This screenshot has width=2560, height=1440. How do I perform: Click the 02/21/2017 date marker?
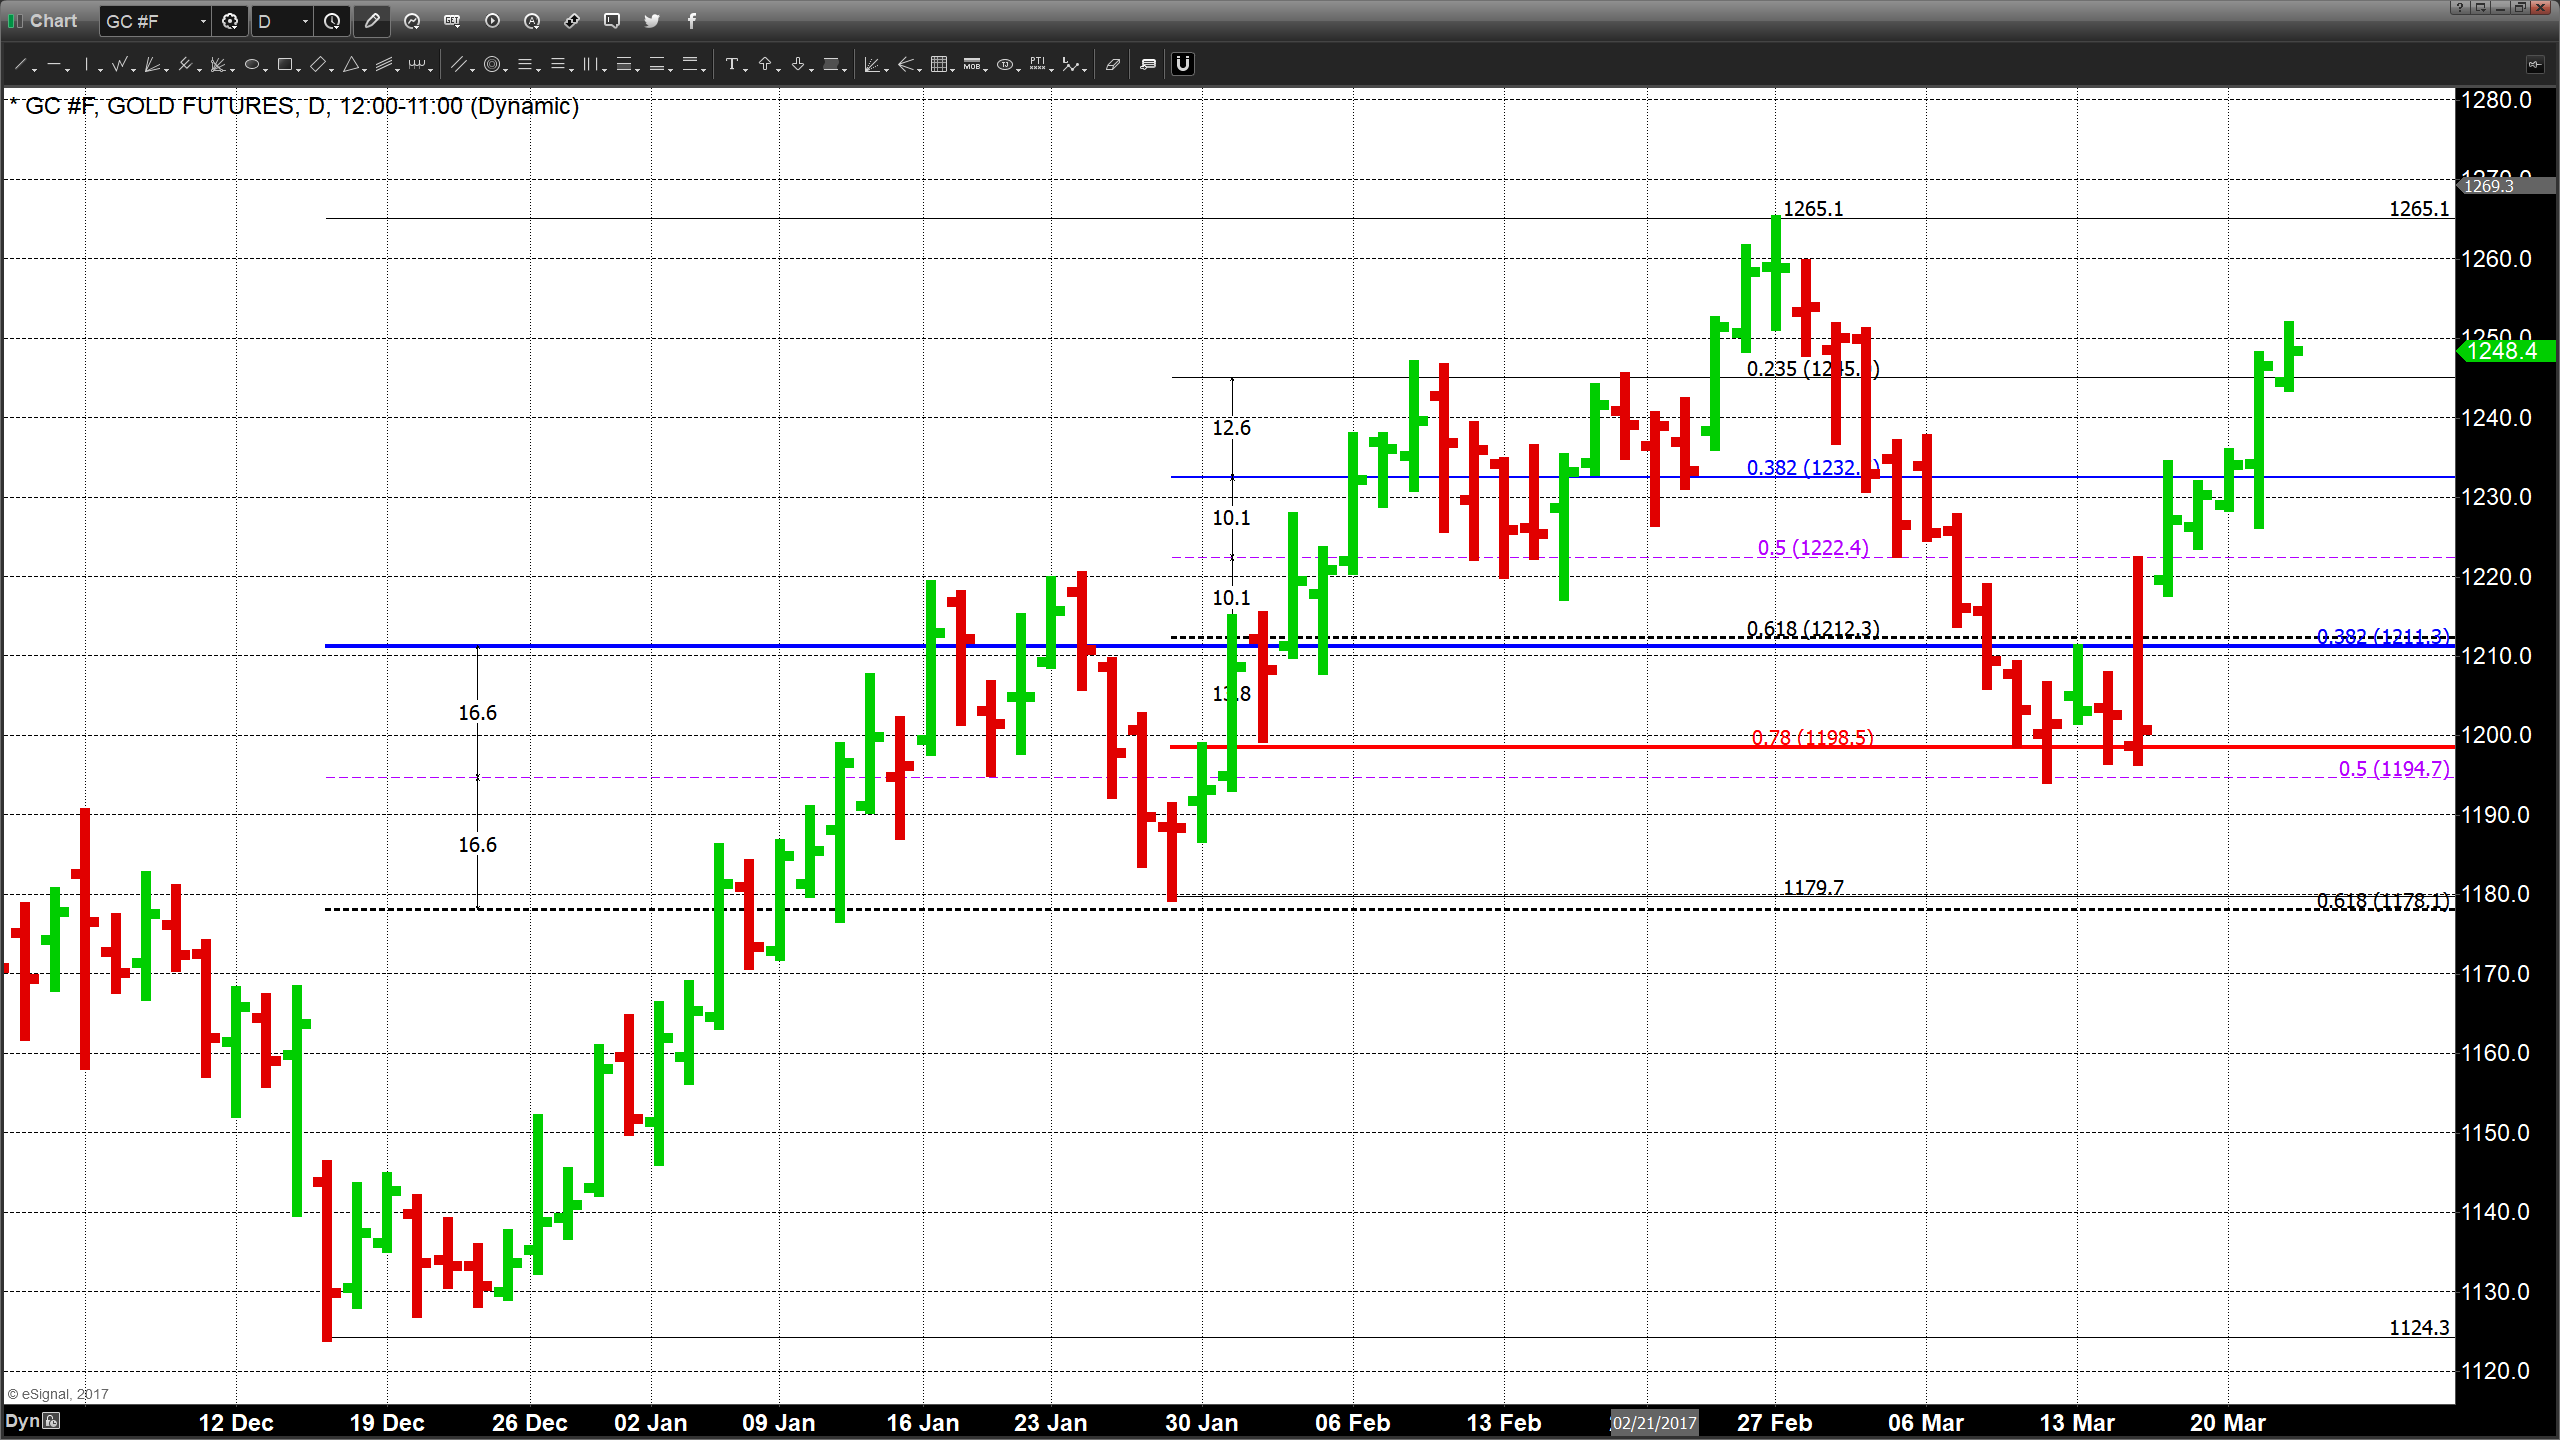coord(1654,1422)
